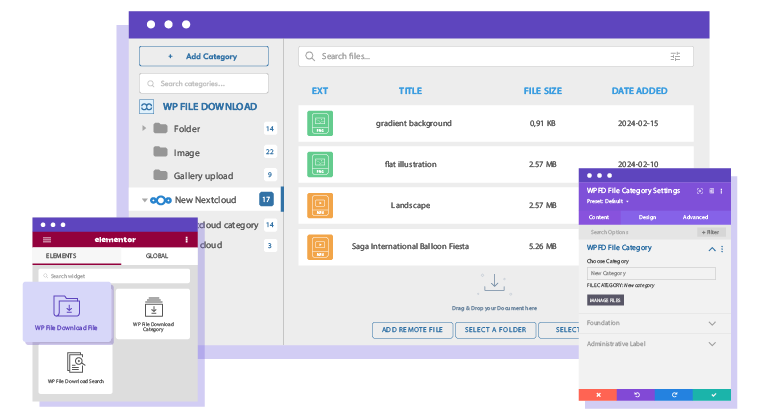This screenshot has height=420, width=760.
Task: Collapse the New Nextcloud category
Action: pyautogui.click(x=145, y=200)
